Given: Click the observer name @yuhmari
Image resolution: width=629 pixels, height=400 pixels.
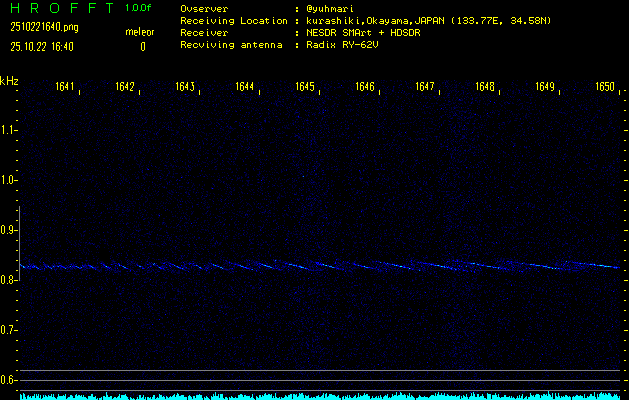Looking at the screenshot, I should point(337,8).
